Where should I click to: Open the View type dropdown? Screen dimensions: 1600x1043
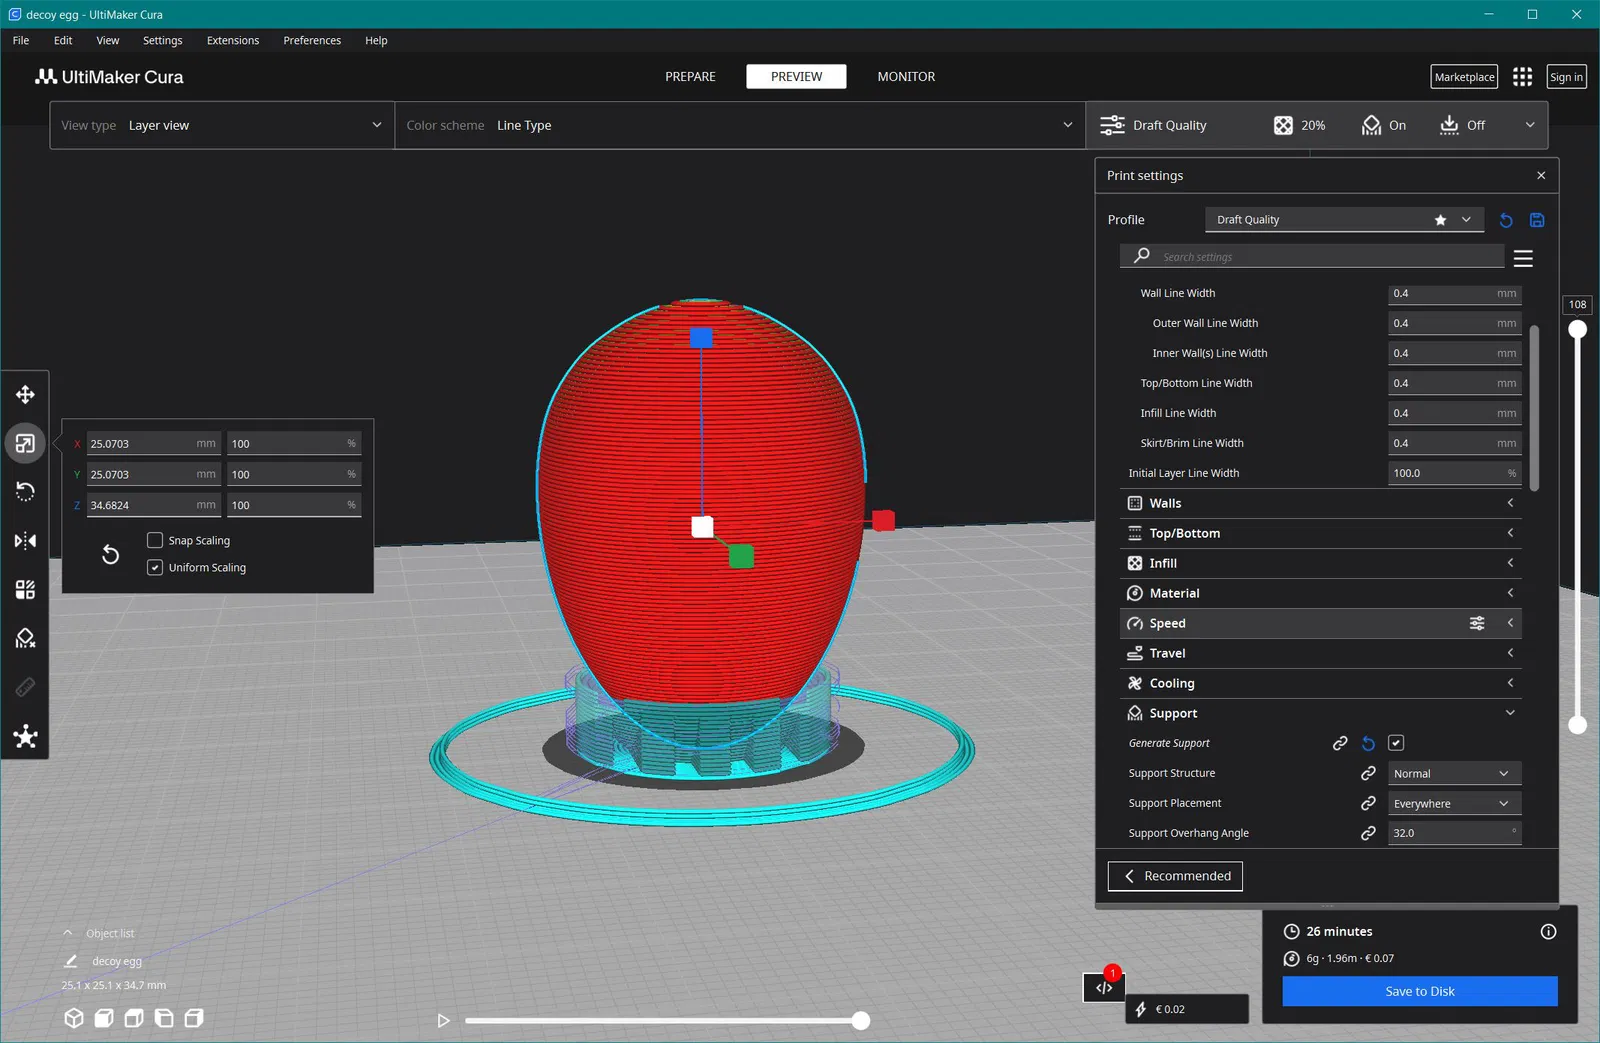click(x=222, y=125)
